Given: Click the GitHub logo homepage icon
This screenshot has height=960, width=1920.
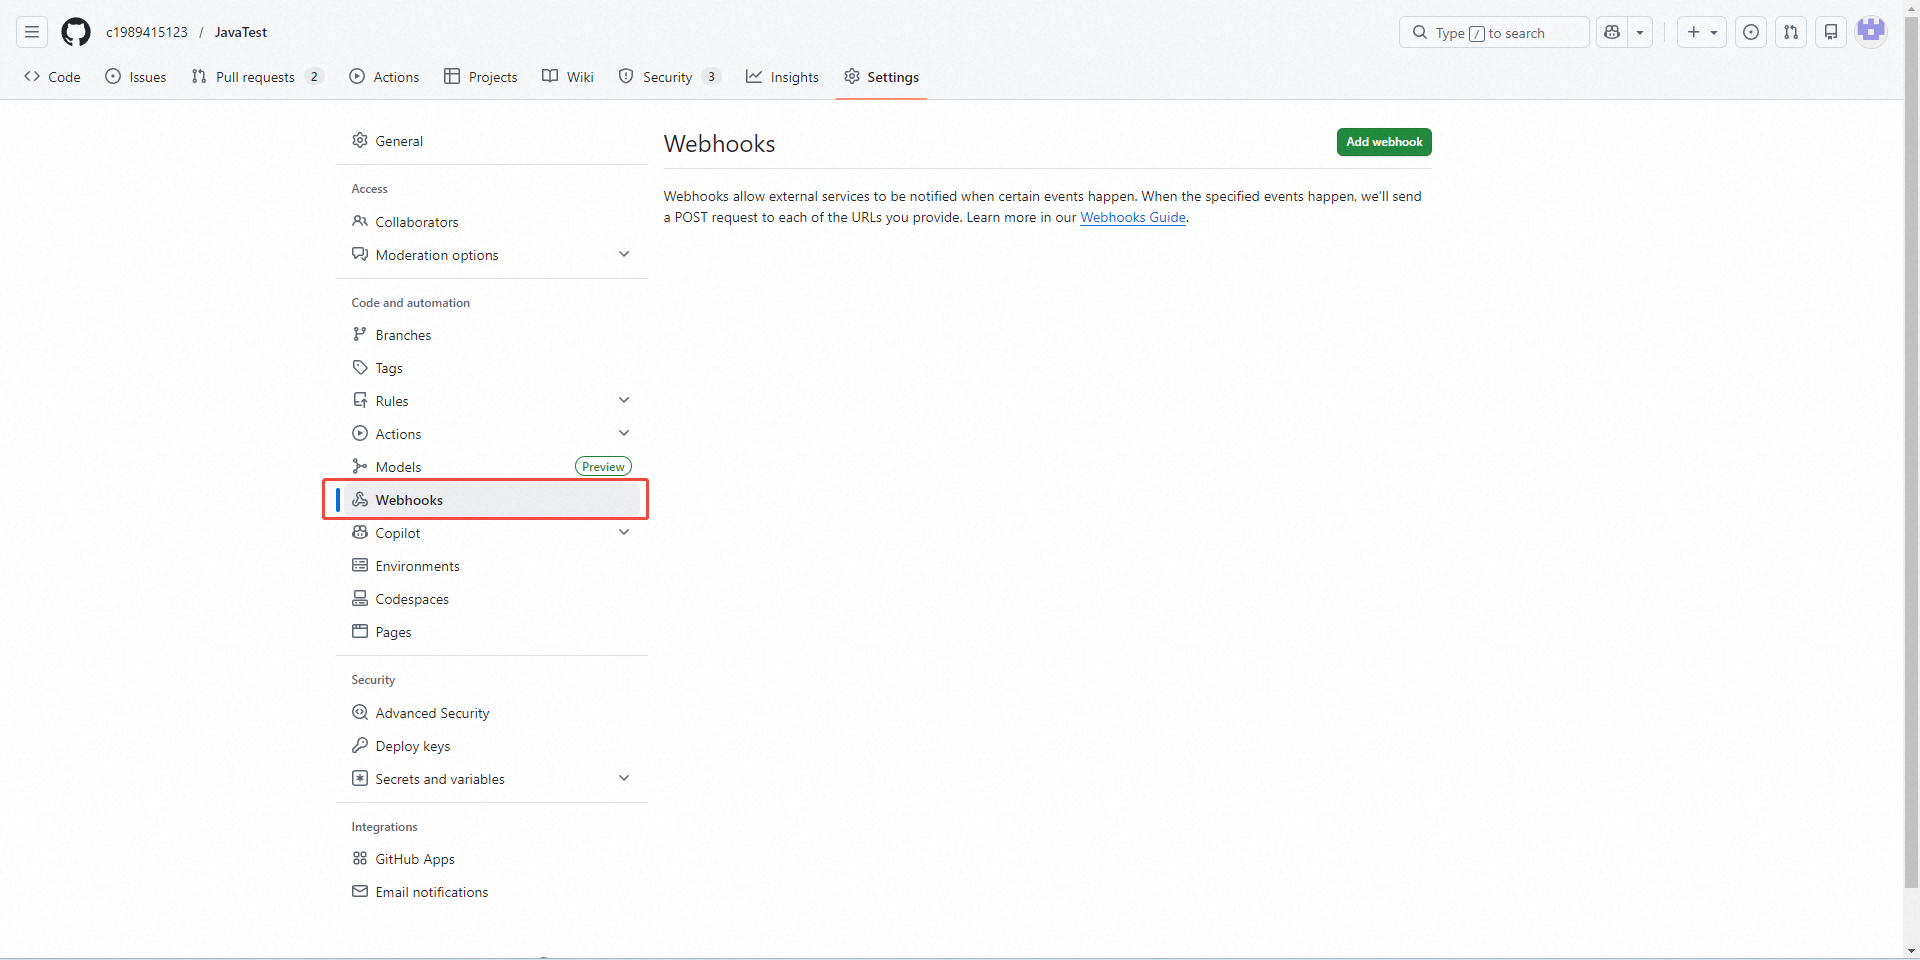Looking at the screenshot, I should point(76,32).
